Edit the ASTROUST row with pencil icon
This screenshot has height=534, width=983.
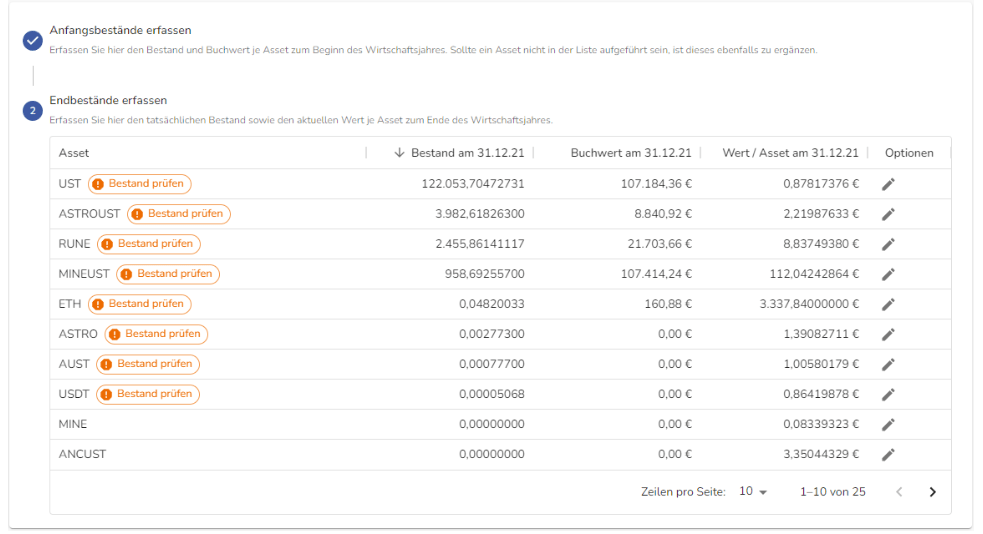point(888,214)
